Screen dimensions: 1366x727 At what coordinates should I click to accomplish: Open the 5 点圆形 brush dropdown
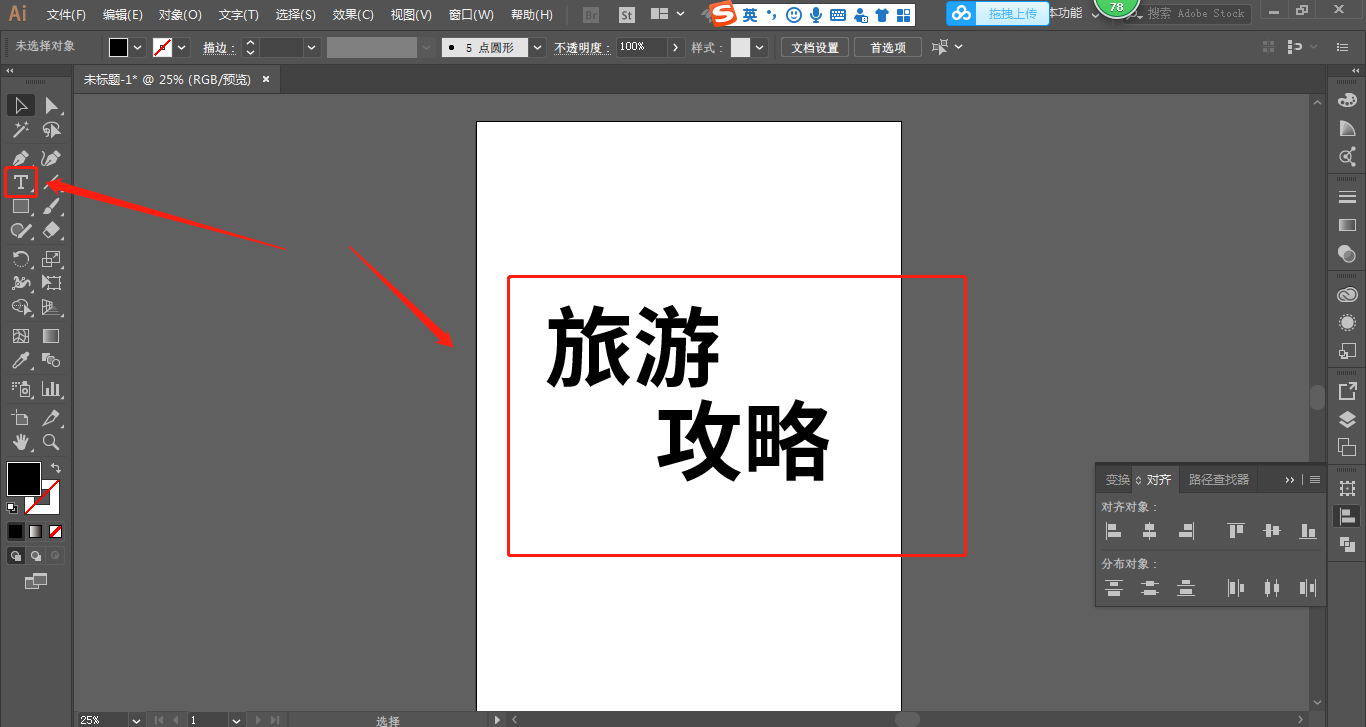click(538, 47)
